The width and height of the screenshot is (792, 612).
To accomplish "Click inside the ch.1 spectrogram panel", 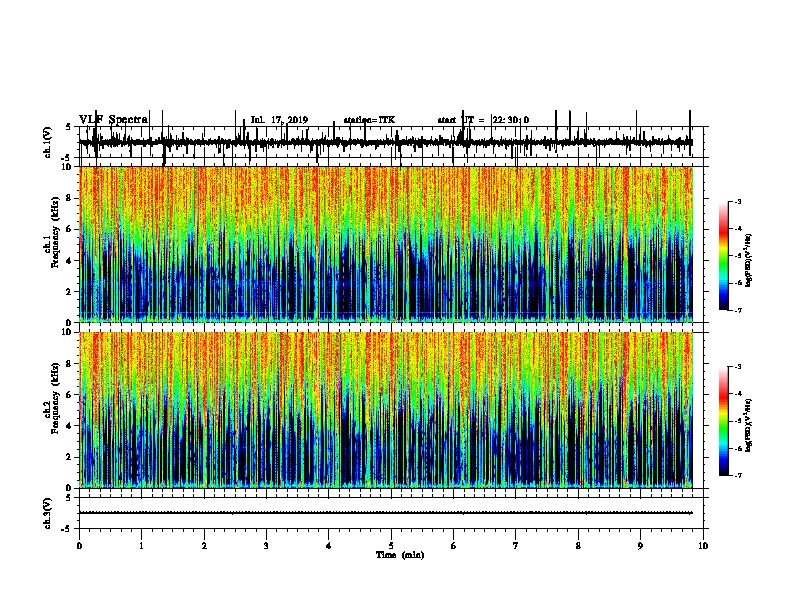I will tap(386, 244).
